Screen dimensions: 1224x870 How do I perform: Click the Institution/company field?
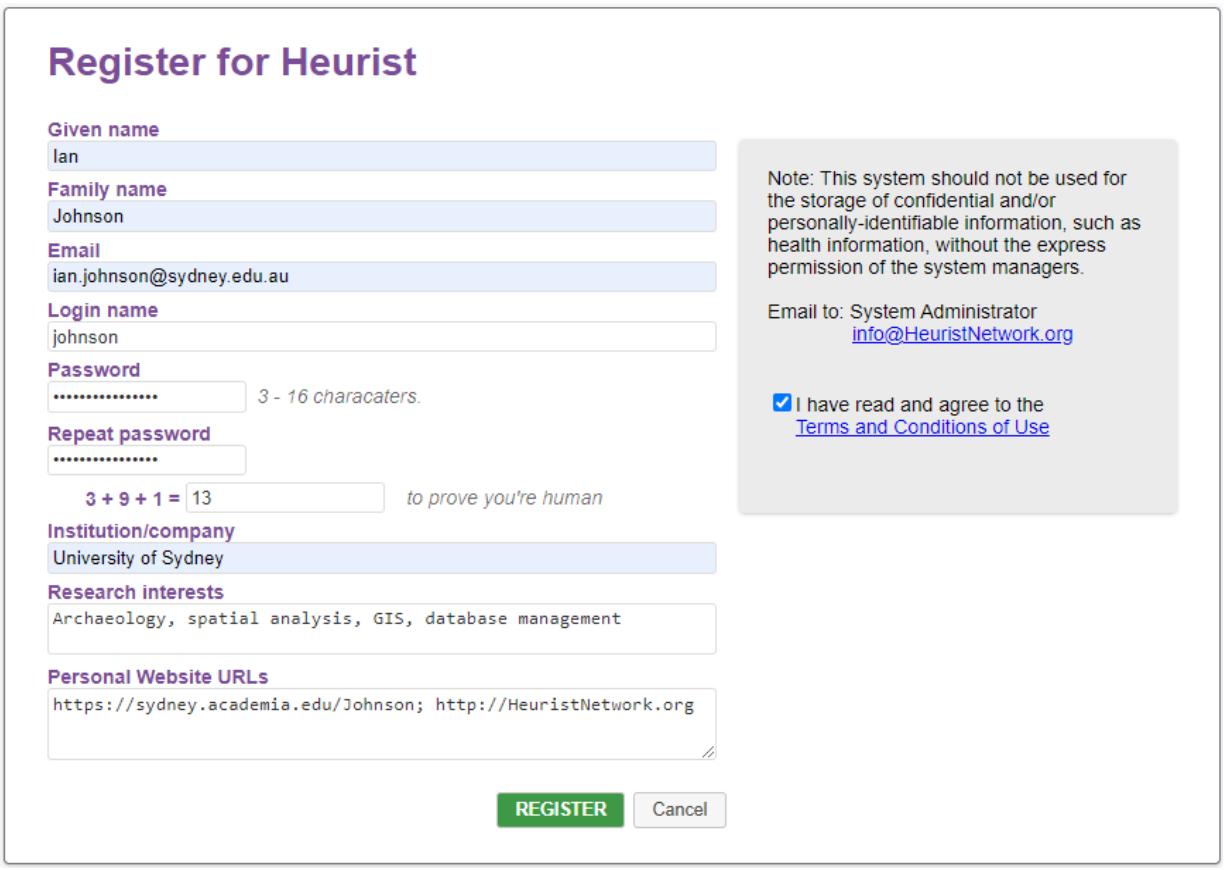pyautogui.click(x=382, y=558)
